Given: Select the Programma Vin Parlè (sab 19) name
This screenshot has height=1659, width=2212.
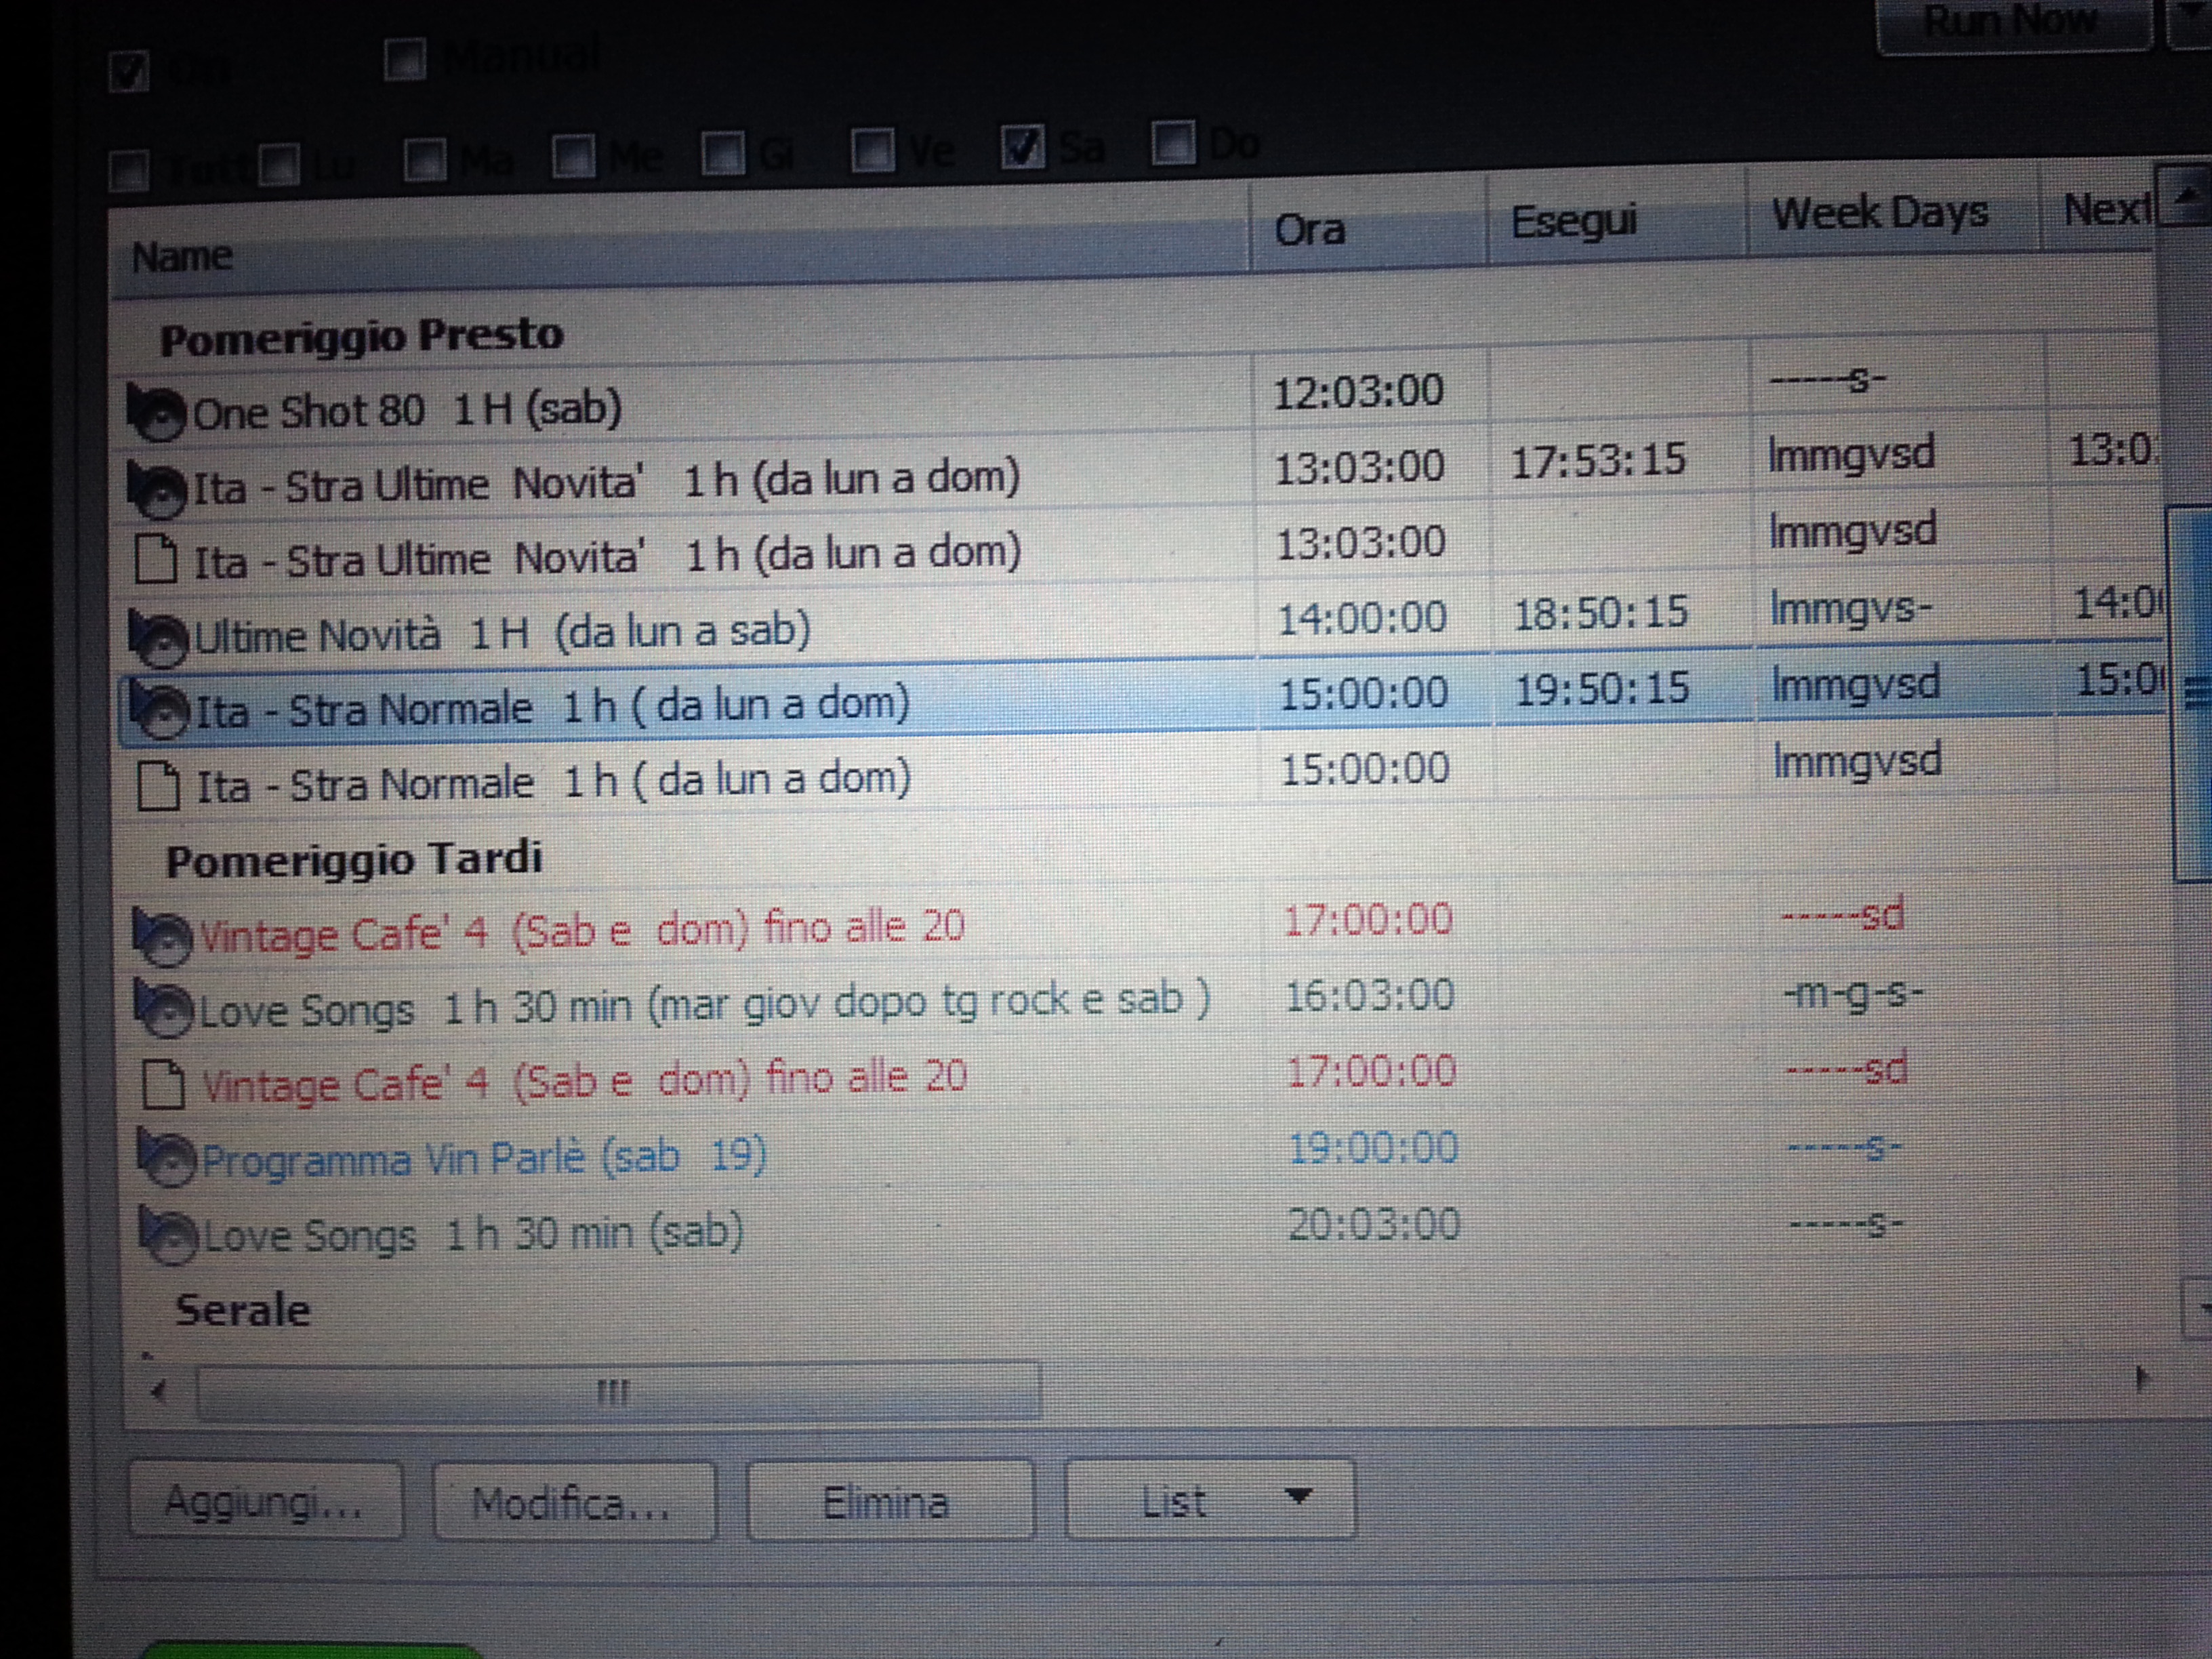Looking at the screenshot, I should 485,1158.
